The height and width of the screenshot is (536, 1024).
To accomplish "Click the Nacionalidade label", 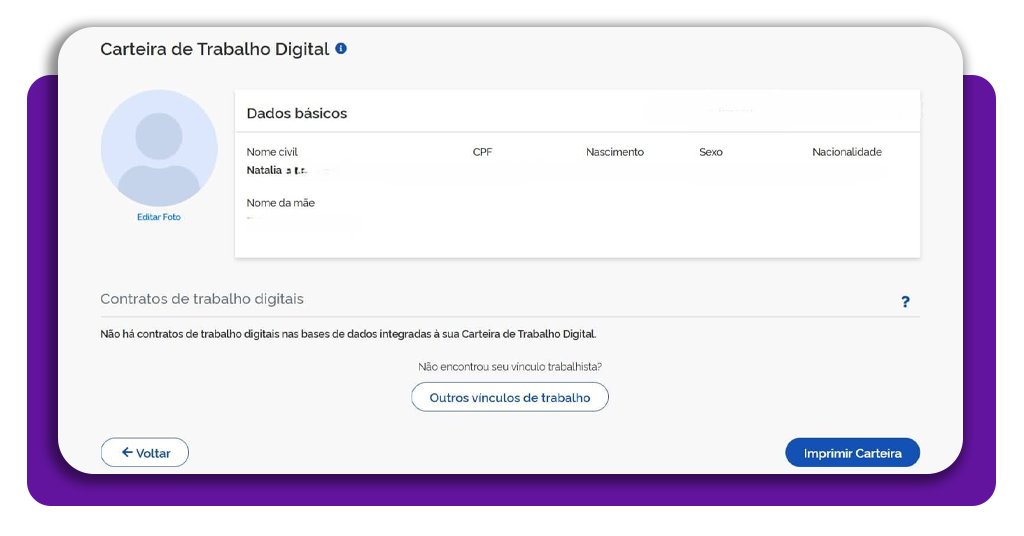I will 847,152.
